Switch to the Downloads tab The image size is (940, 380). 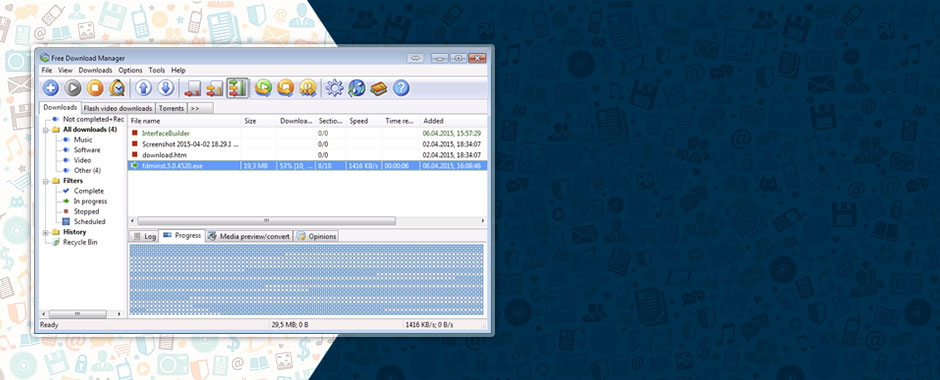point(60,108)
